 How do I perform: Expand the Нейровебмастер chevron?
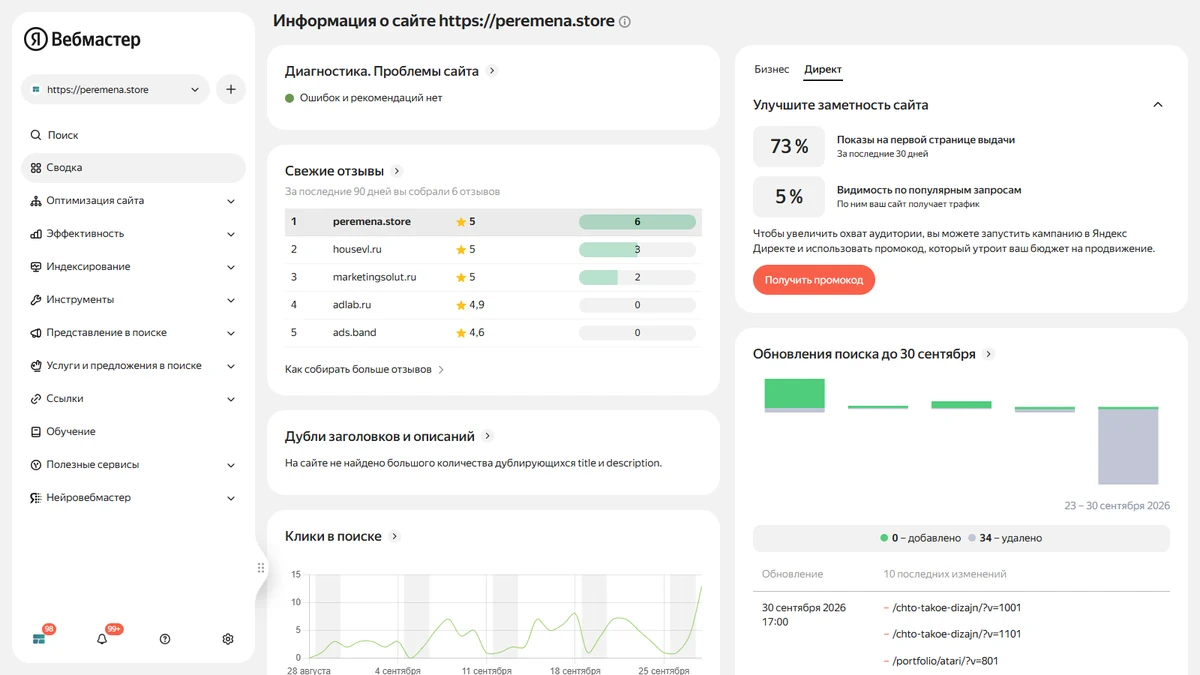coord(231,498)
